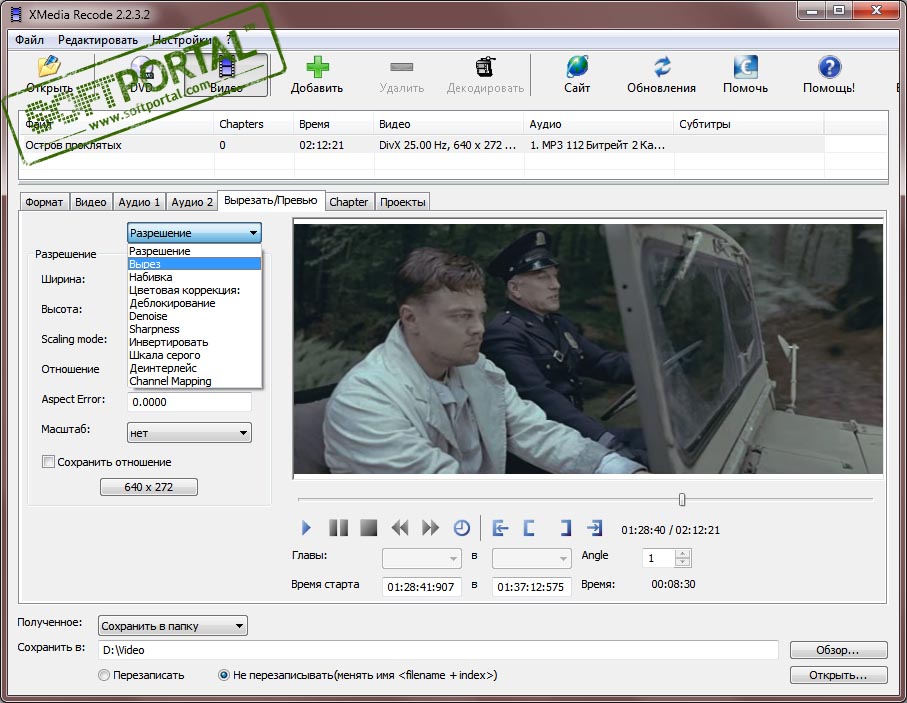The height and width of the screenshot is (703, 907).
Task: Set cut start bracket marker
Action: (529, 528)
